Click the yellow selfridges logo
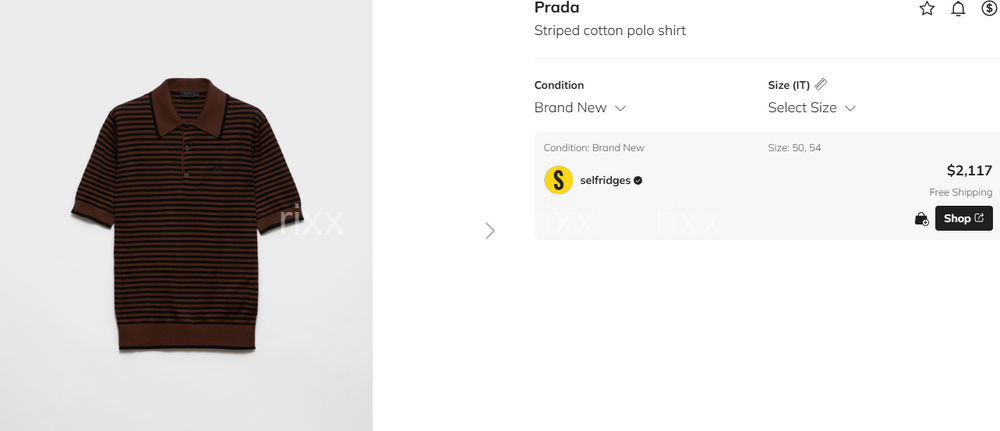 tap(558, 180)
